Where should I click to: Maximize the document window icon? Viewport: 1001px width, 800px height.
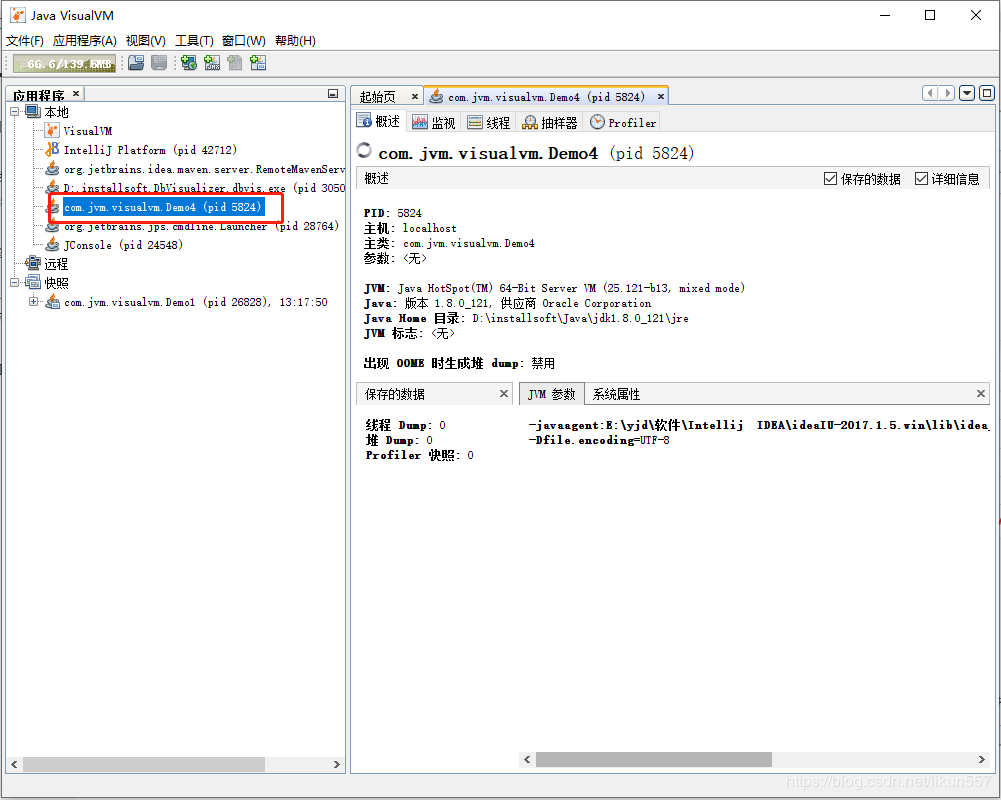(x=987, y=93)
